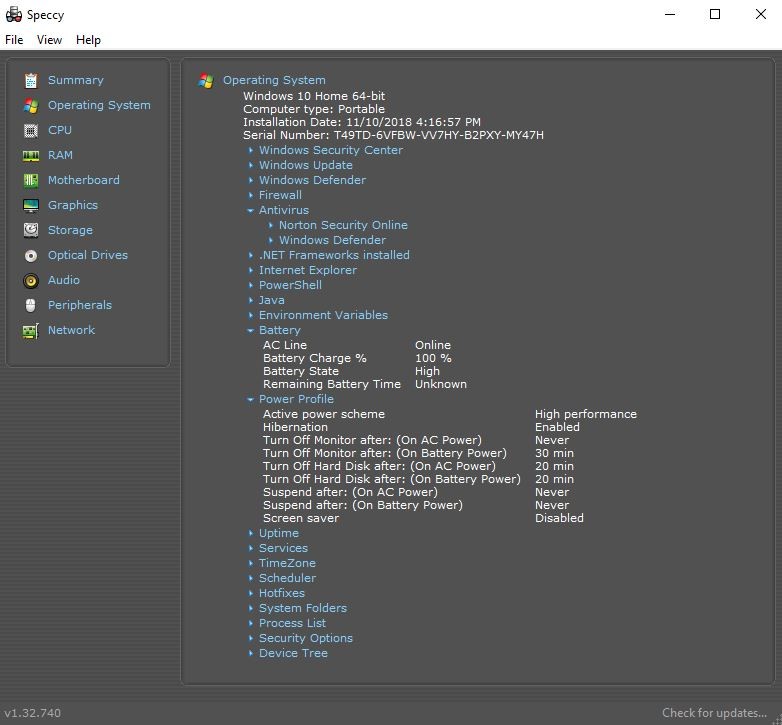Image resolution: width=782 pixels, height=725 pixels.
Task: Click Windows 10 Home 64-bit text
Action: pos(314,96)
